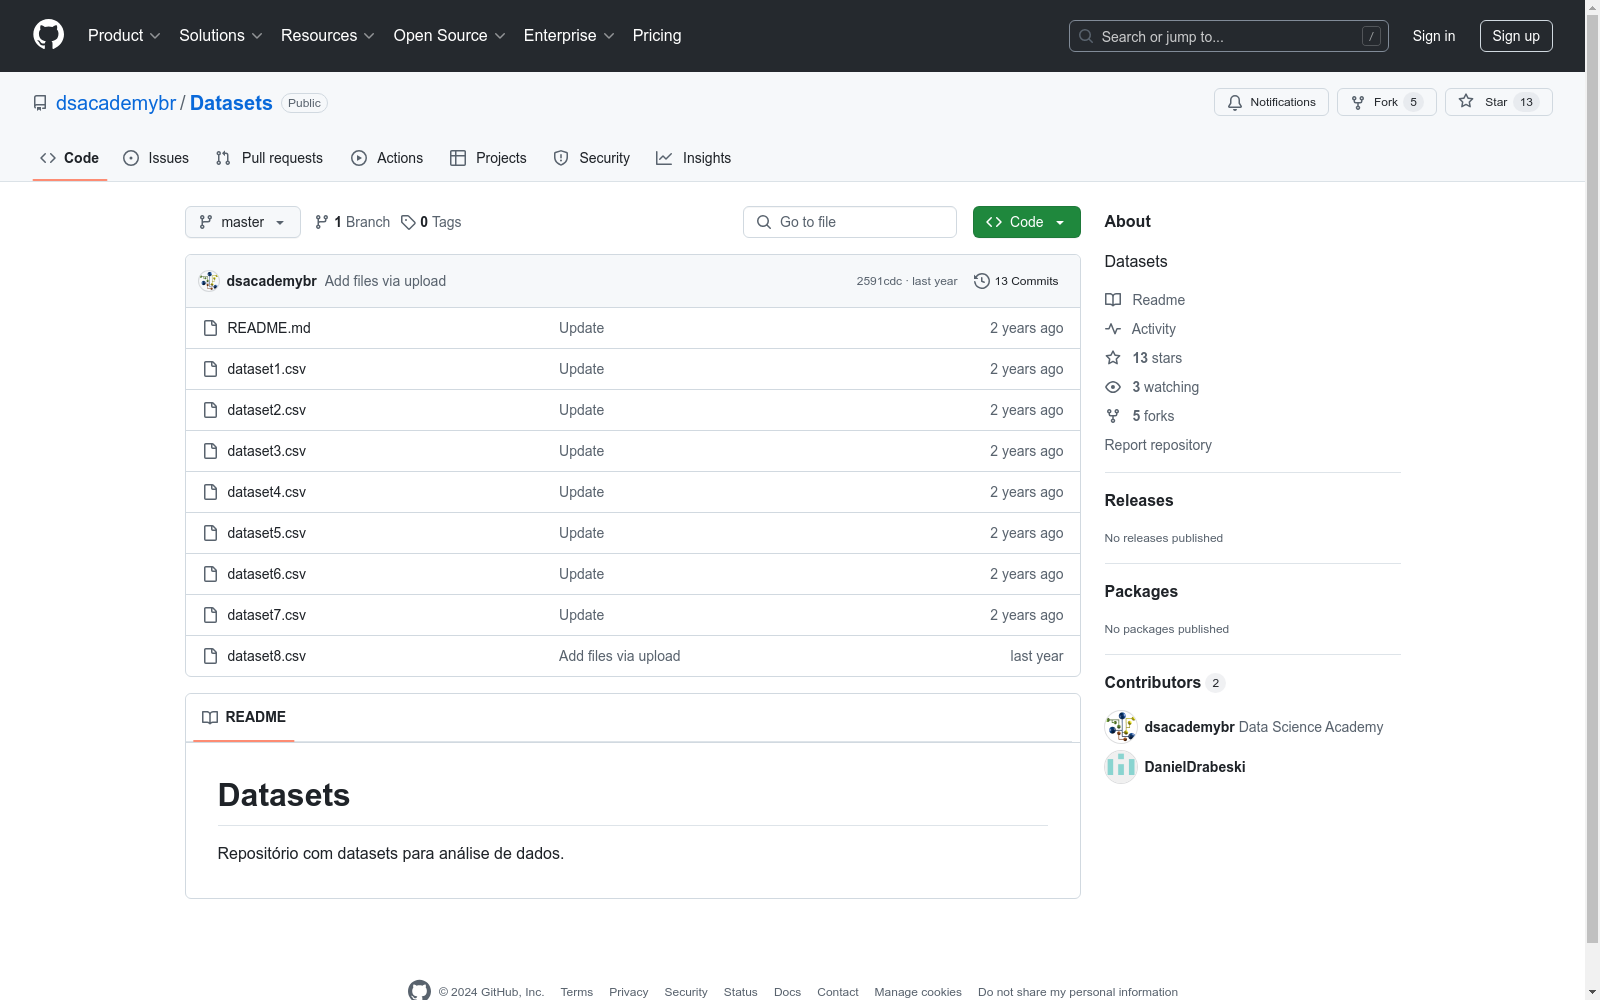This screenshot has height=1000, width=1600.
Task: Open the Security tab
Action: [x=592, y=158]
